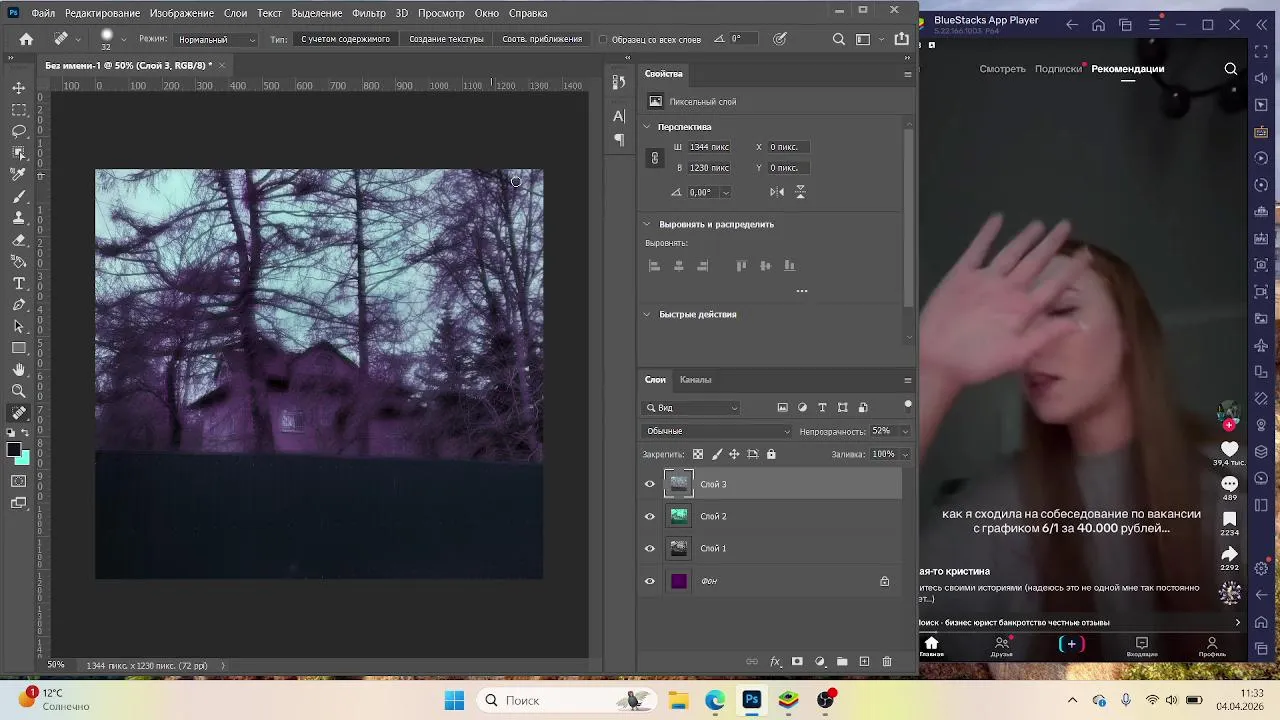The width and height of the screenshot is (1280, 720).
Task: Enable Образец со всех слоев checkbox
Action: pos(603,40)
